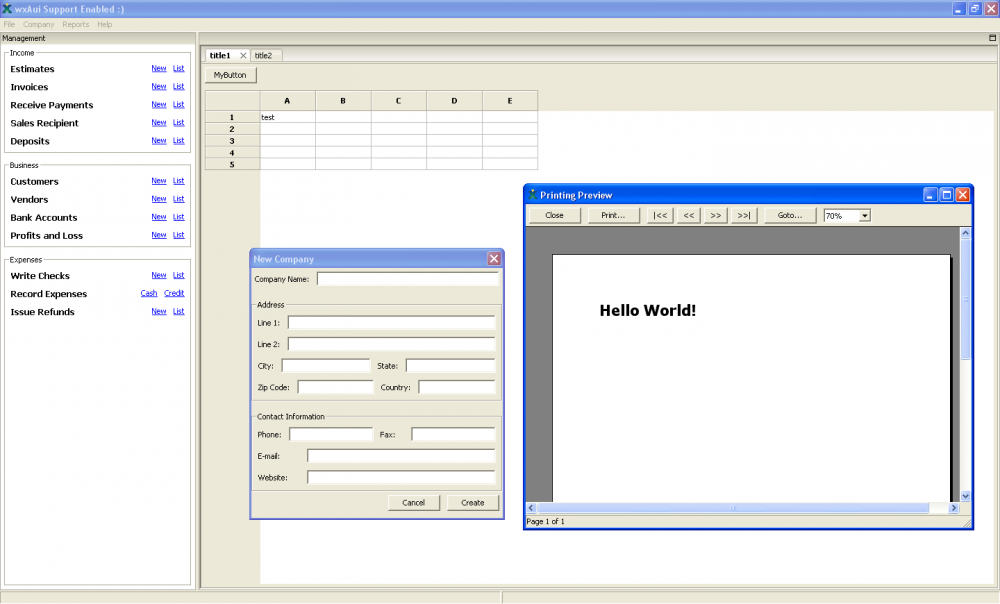Click the scroll-up arrow in Printing Preview
Image resolution: width=1000 pixels, height=604 pixels.
965,233
